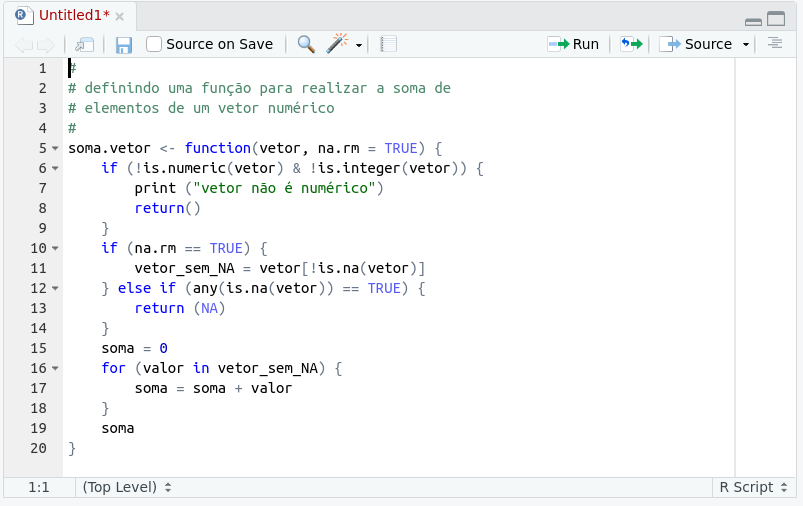Click cursor position 1:1 indicator

coord(39,487)
